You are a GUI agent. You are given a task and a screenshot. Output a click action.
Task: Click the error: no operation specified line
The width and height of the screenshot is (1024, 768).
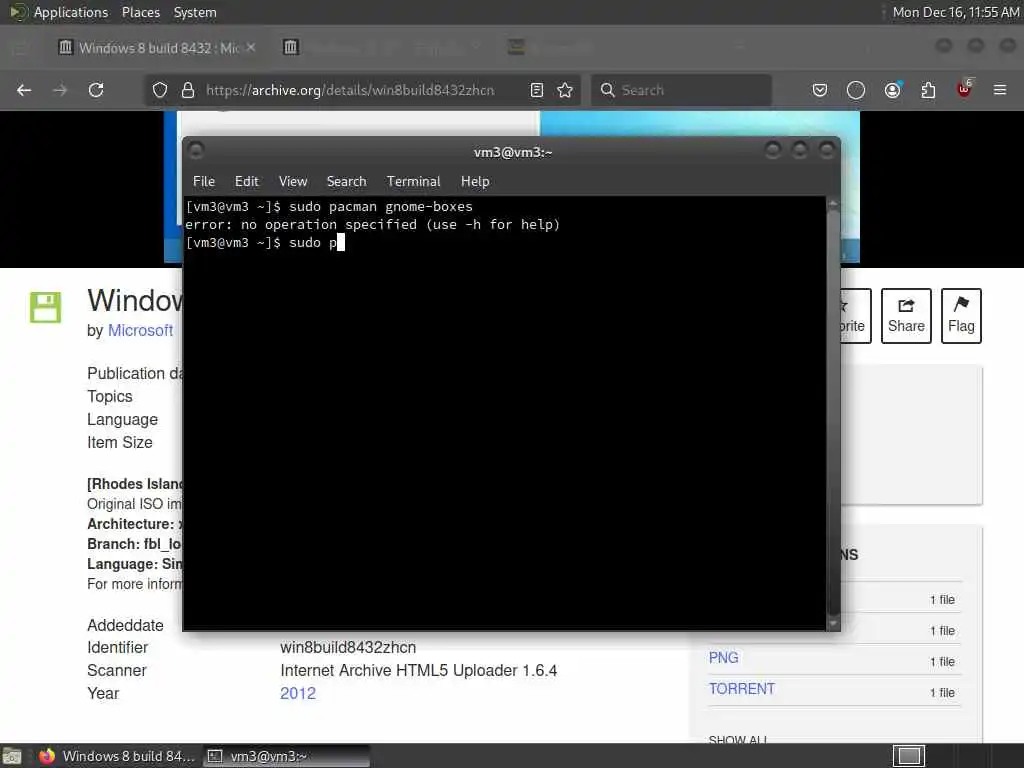pyautogui.click(x=372, y=225)
